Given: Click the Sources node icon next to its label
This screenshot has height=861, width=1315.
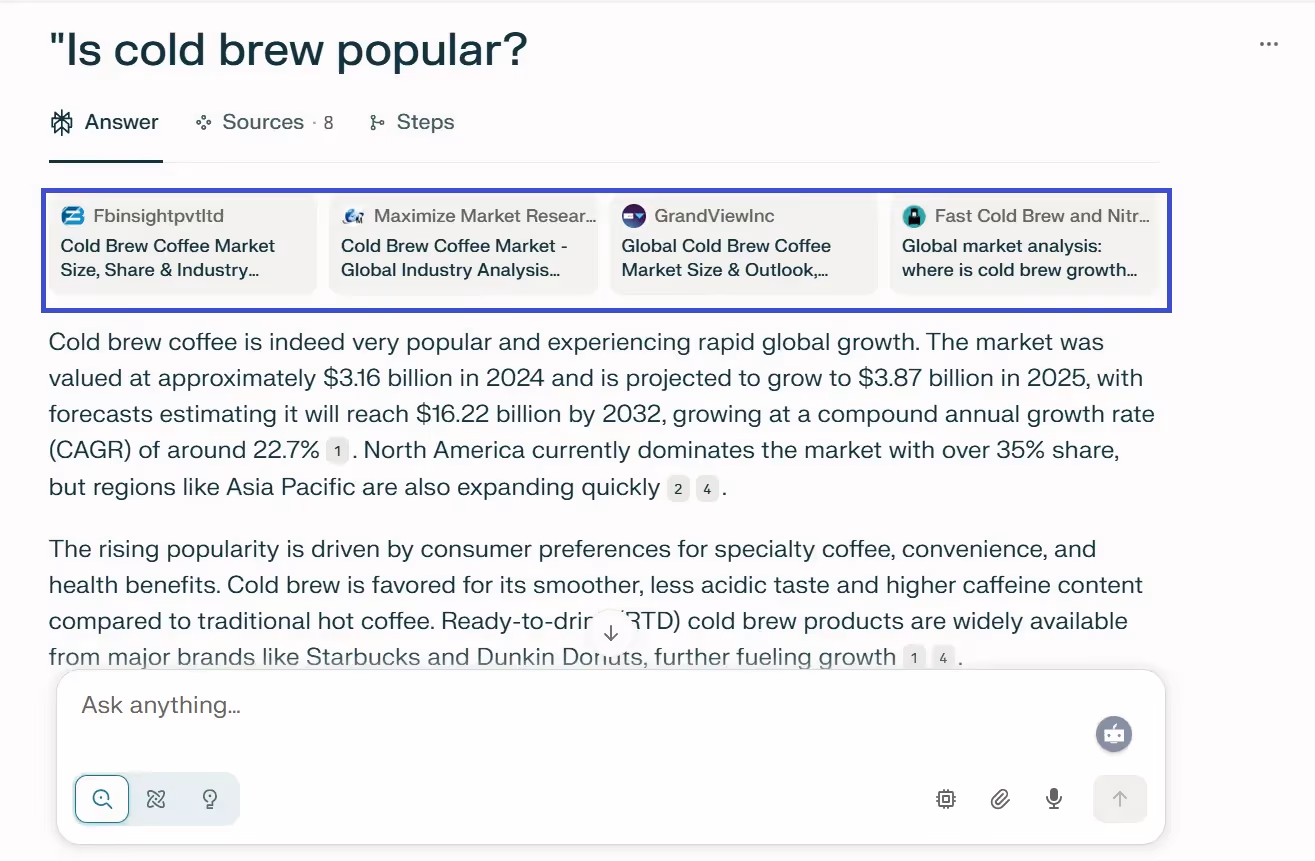Looking at the screenshot, I should pyautogui.click(x=202, y=122).
